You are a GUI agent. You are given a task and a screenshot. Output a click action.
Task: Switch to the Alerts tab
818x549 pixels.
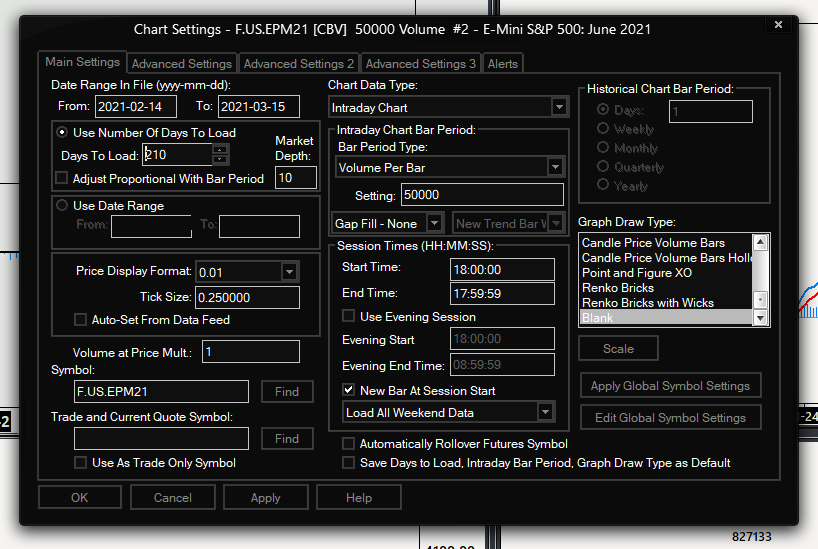point(502,64)
